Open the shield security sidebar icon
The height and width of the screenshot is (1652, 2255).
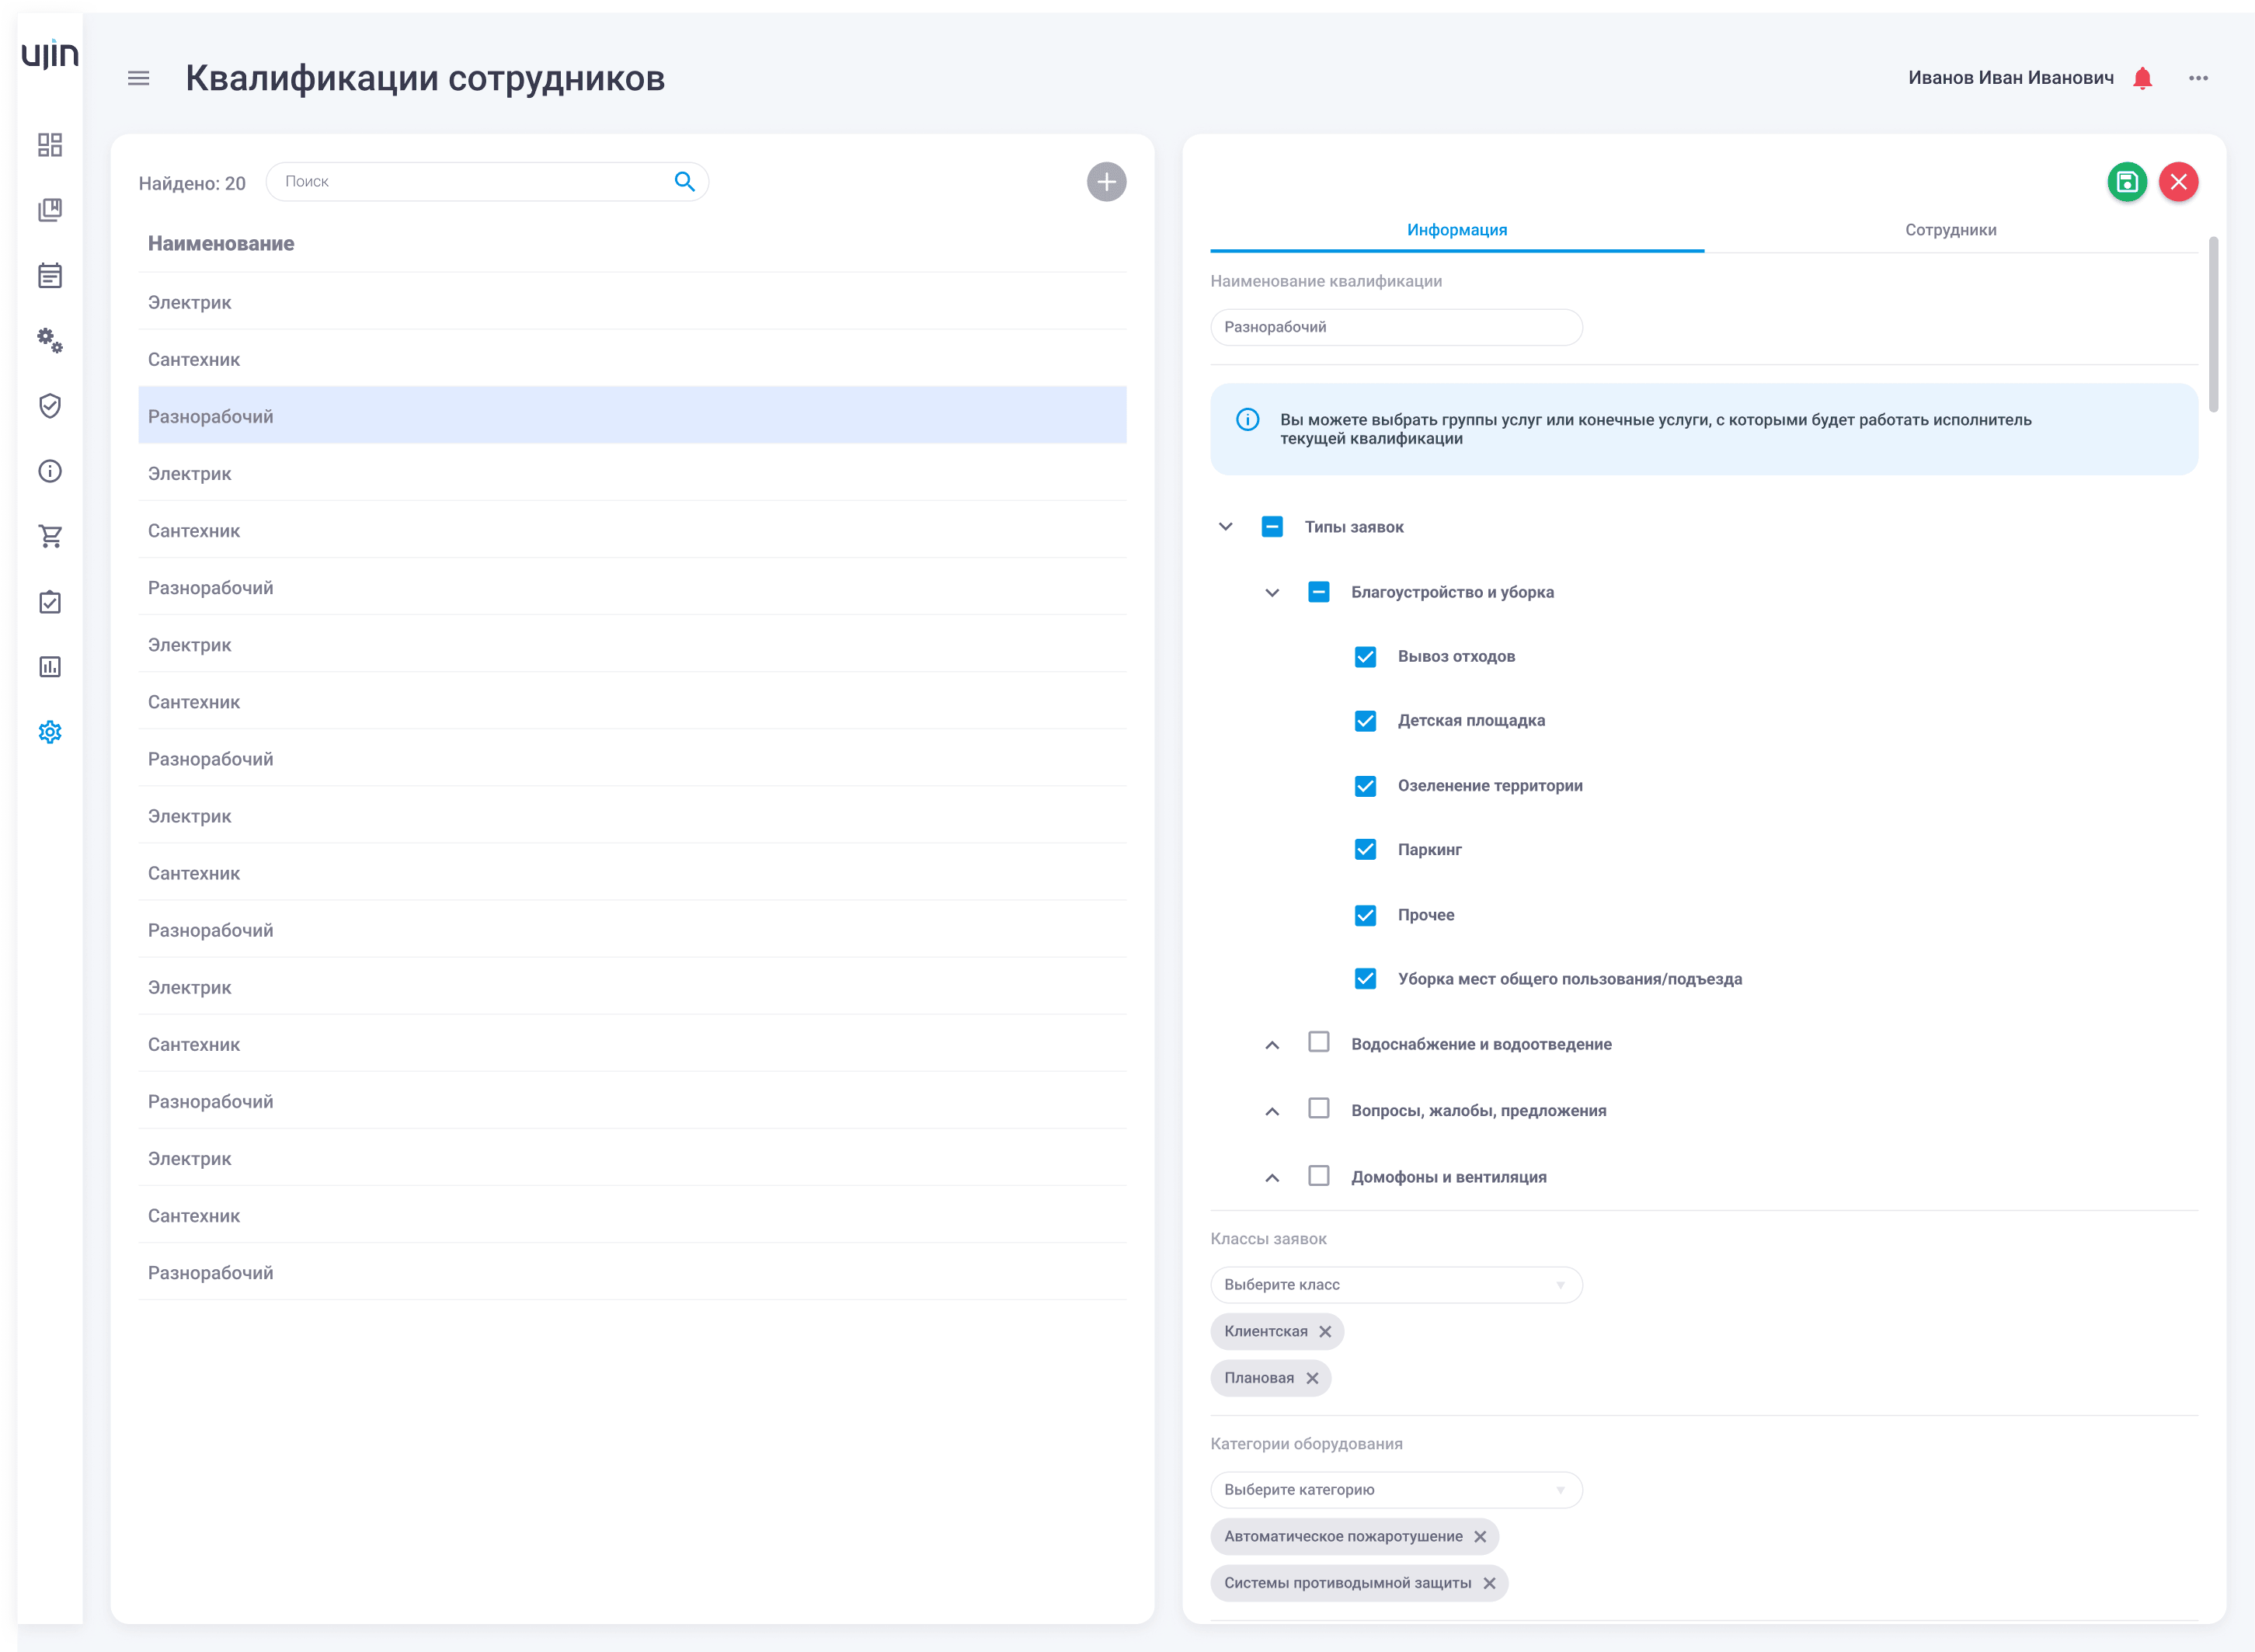point(50,405)
